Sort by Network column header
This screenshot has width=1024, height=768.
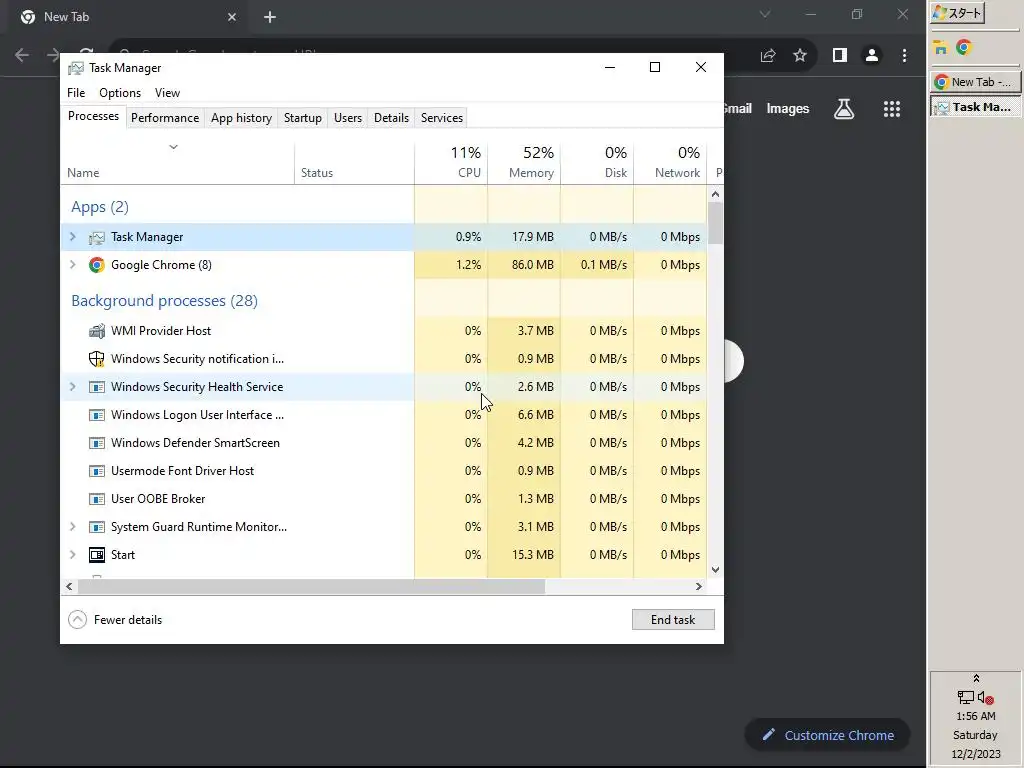click(670, 163)
